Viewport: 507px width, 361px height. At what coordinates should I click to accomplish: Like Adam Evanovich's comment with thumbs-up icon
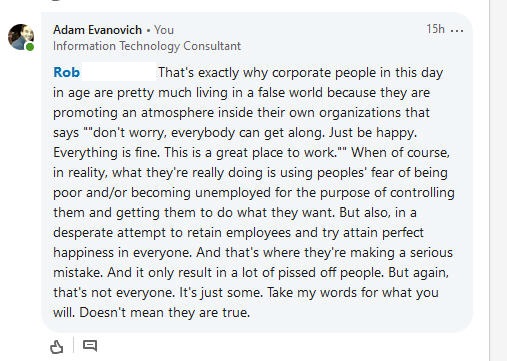pyautogui.click(x=56, y=347)
